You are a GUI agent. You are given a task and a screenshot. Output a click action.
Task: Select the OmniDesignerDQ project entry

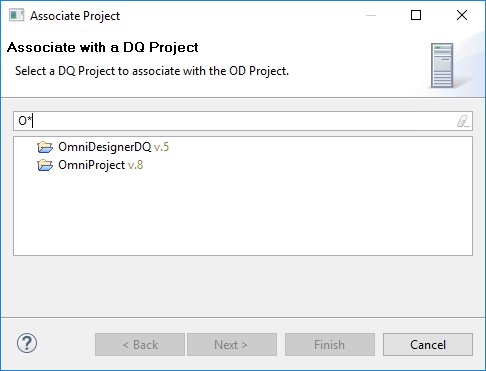click(x=104, y=147)
